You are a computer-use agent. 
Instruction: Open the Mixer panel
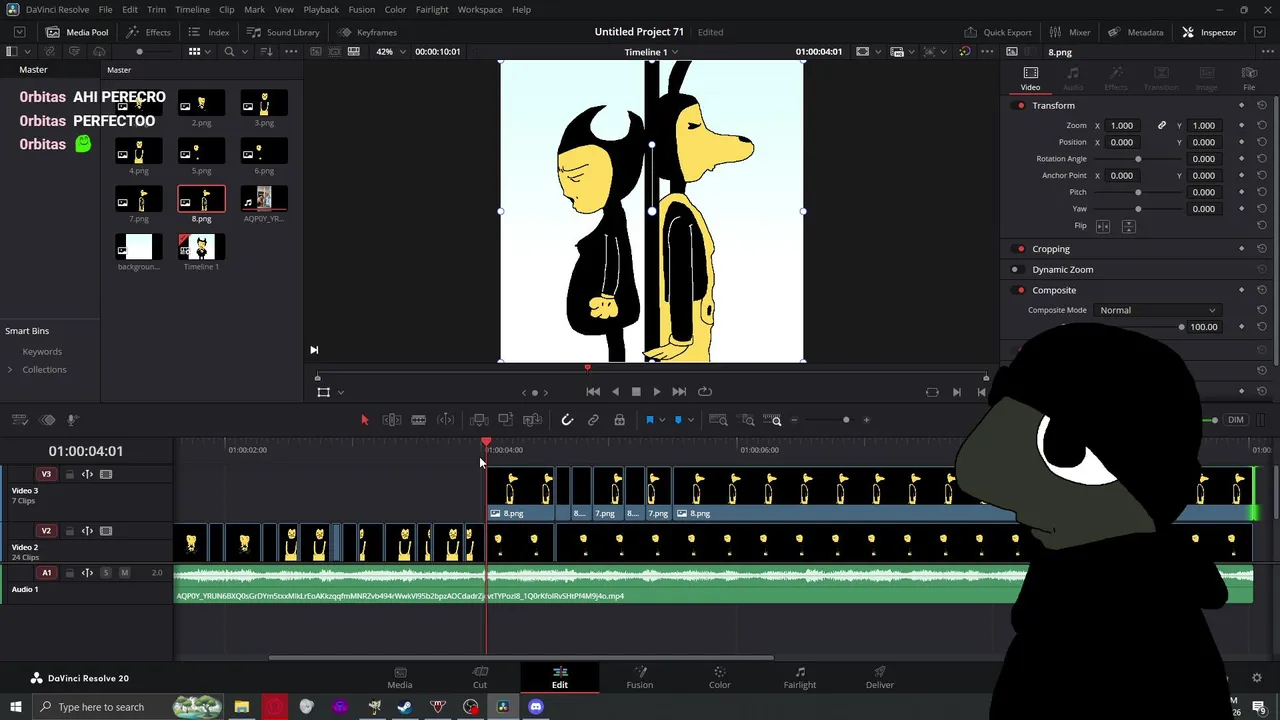[1069, 32]
